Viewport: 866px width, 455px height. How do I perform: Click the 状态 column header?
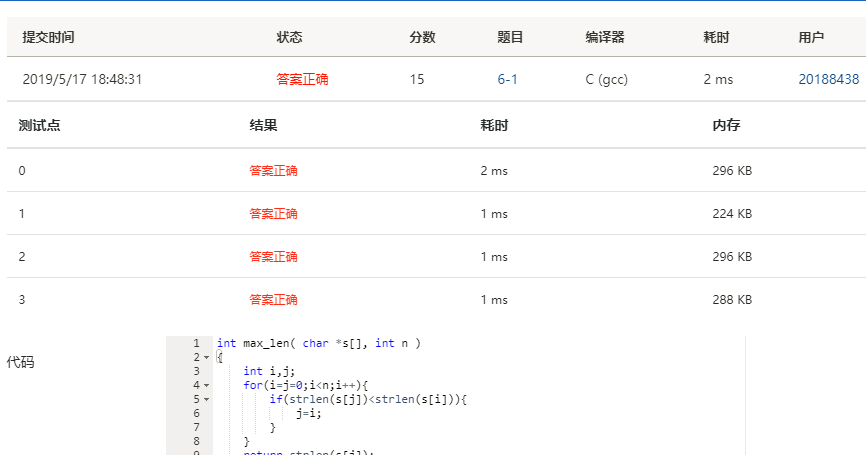pos(289,38)
